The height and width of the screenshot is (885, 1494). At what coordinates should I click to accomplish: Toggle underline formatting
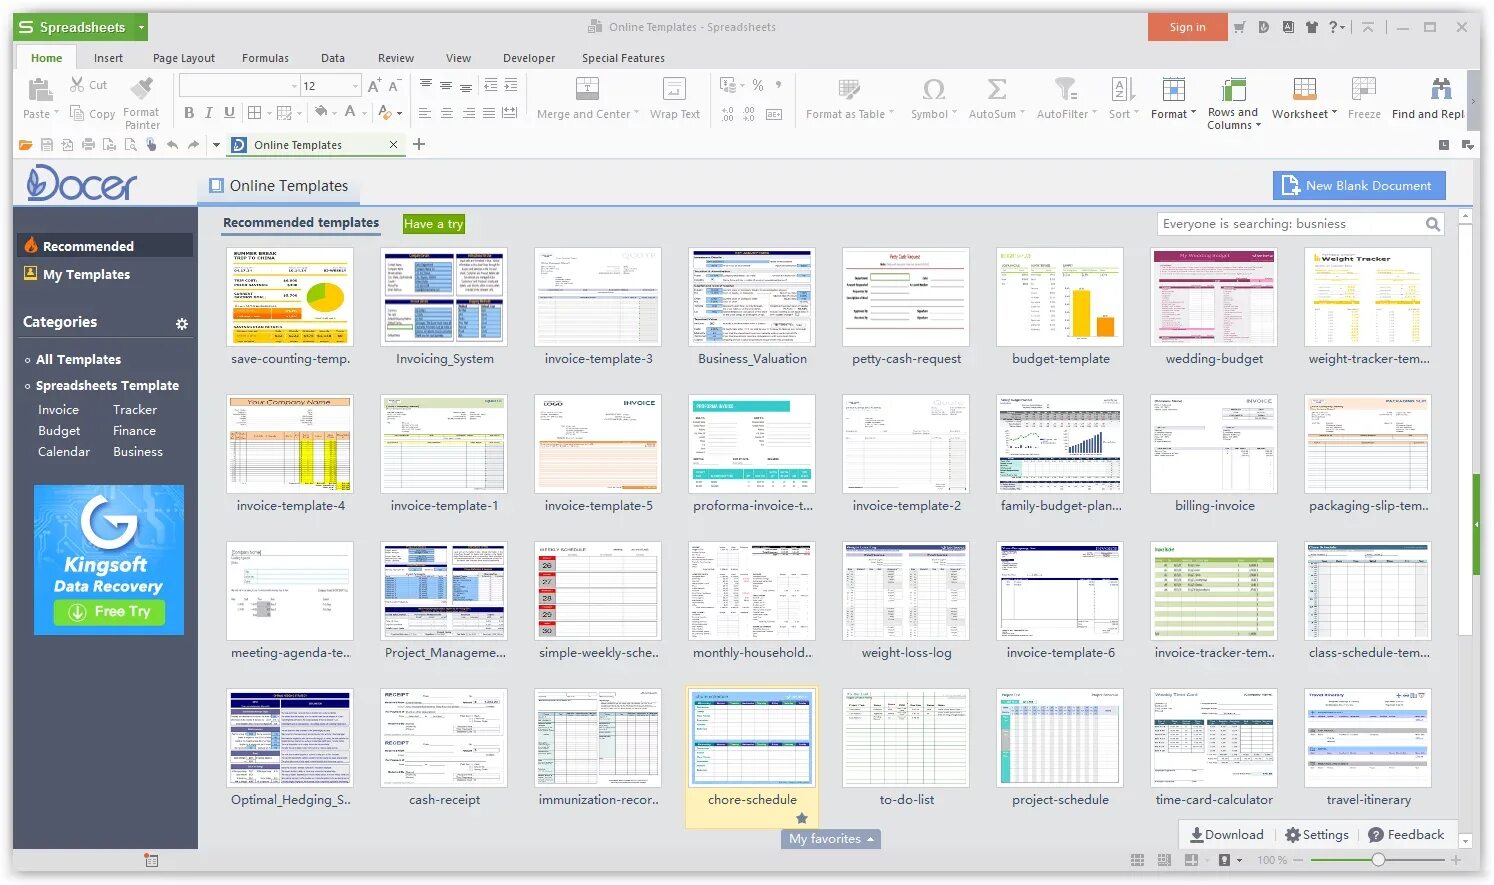(229, 113)
